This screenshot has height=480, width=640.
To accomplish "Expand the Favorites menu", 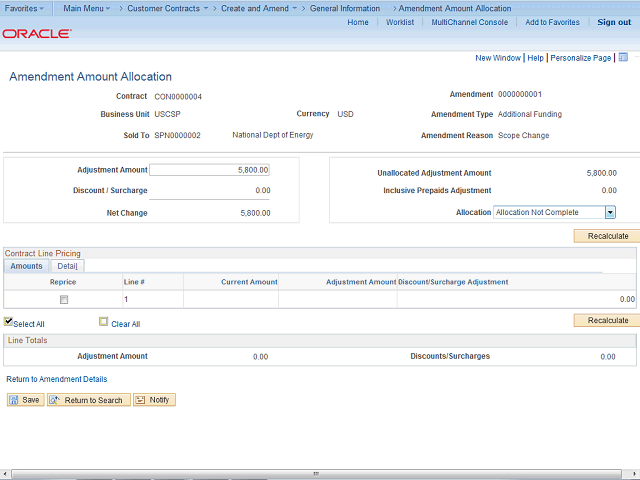I will (x=25, y=8).
